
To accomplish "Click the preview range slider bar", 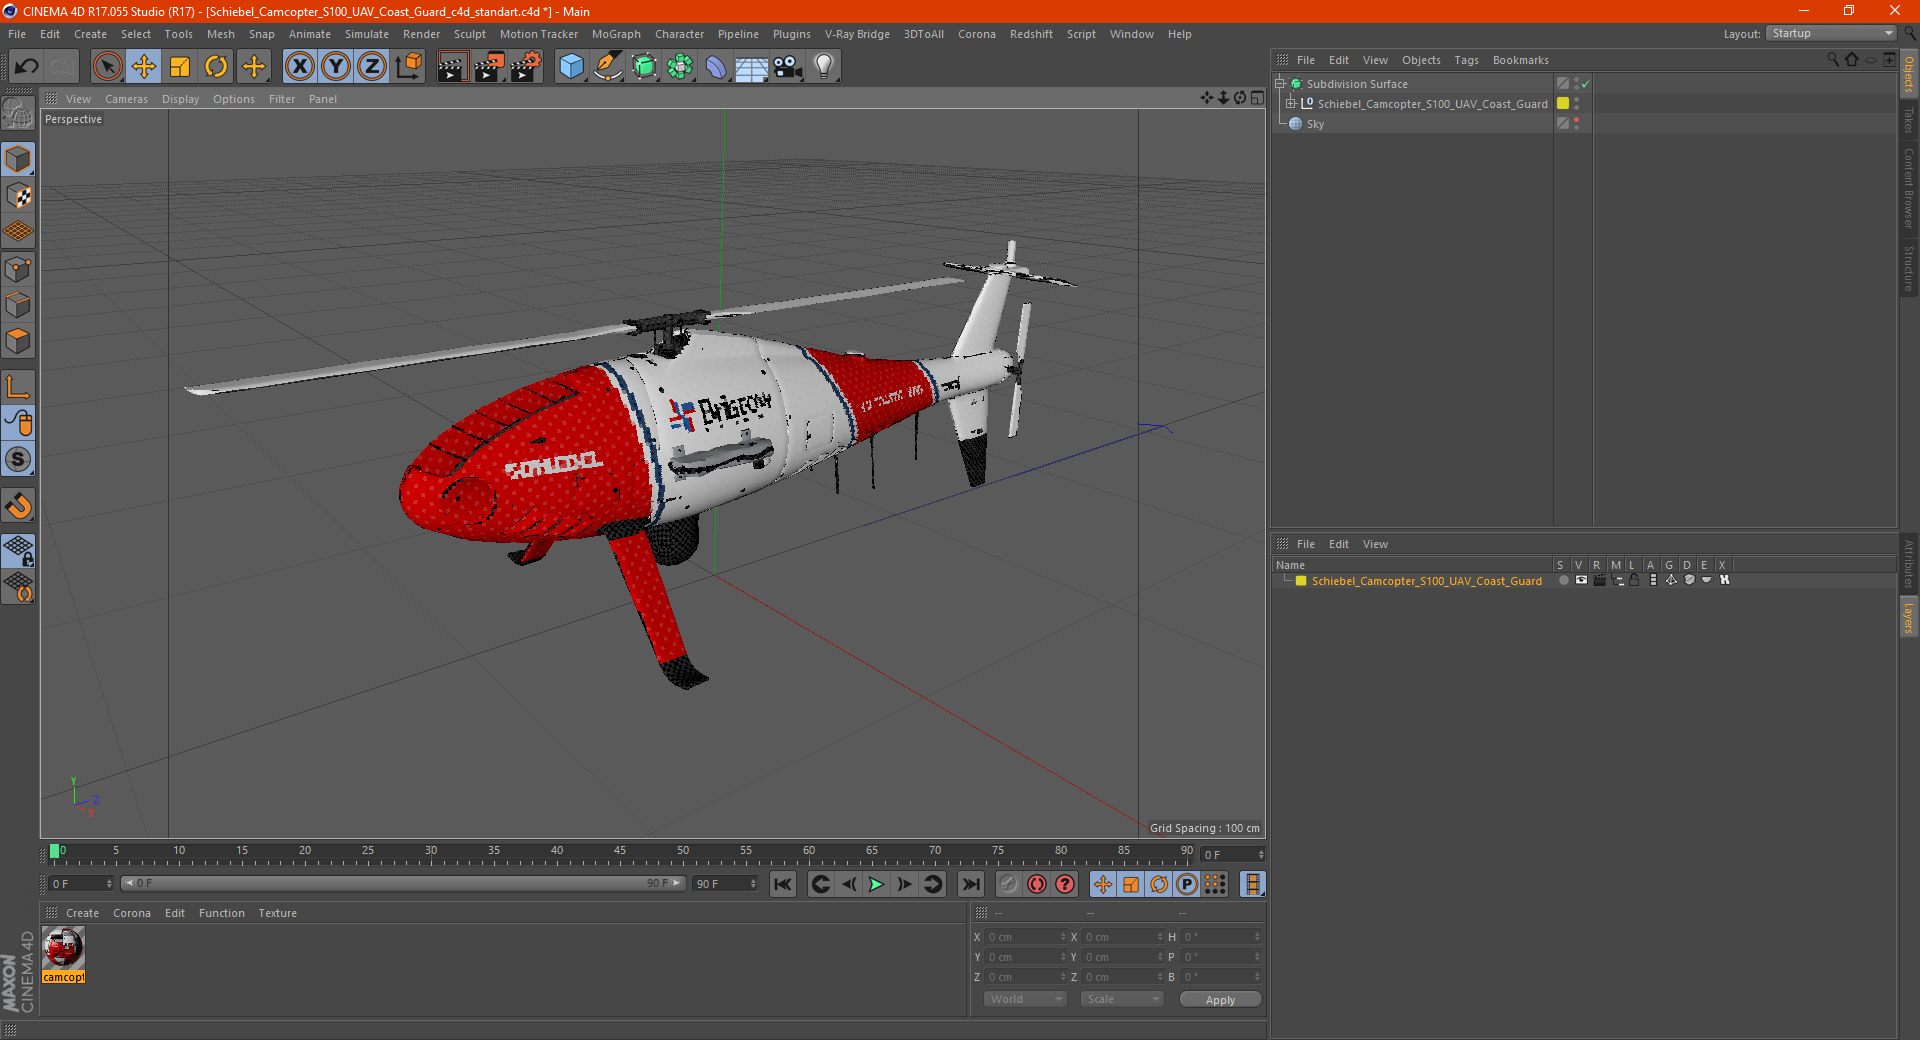I will [403, 883].
